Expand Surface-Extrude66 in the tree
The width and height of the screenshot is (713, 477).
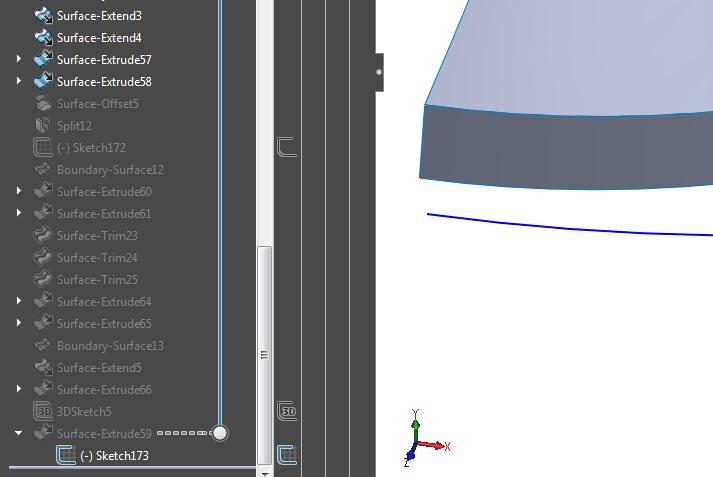click(19, 389)
